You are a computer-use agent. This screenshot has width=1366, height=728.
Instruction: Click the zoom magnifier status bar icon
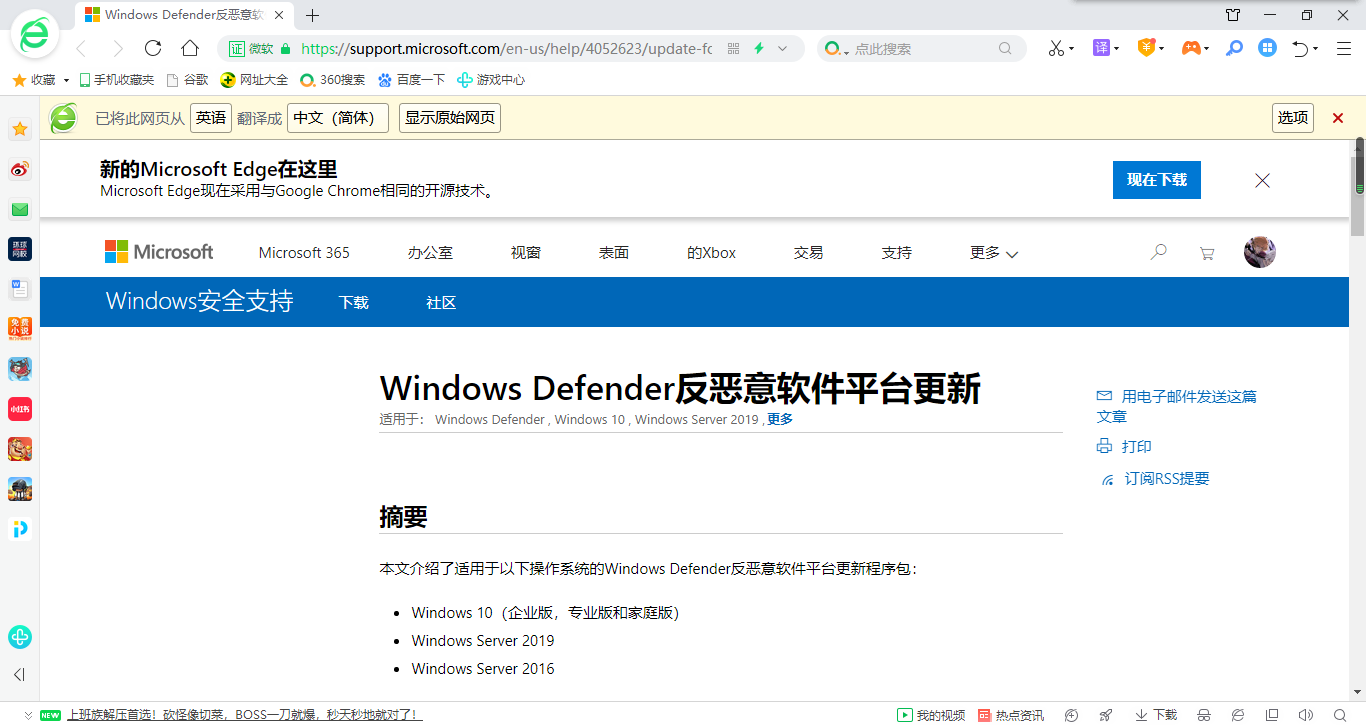(x=1338, y=715)
